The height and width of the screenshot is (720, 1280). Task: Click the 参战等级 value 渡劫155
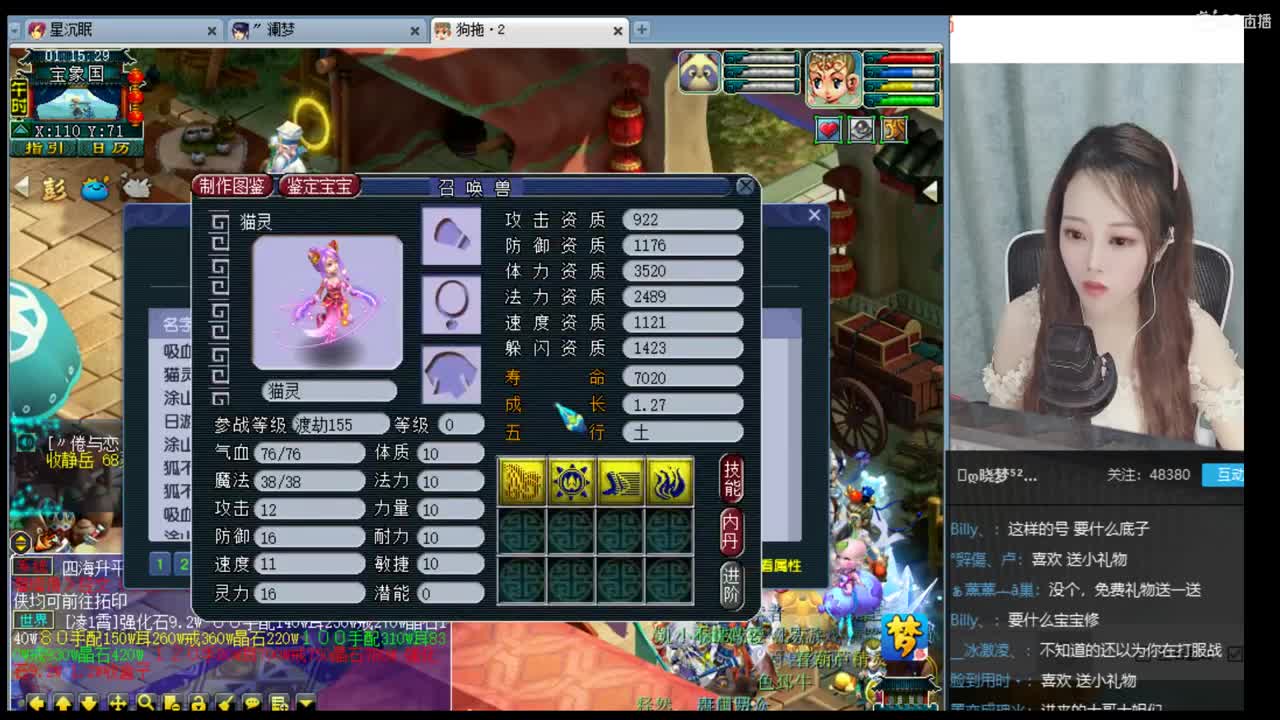pyautogui.click(x=340, y=425)
